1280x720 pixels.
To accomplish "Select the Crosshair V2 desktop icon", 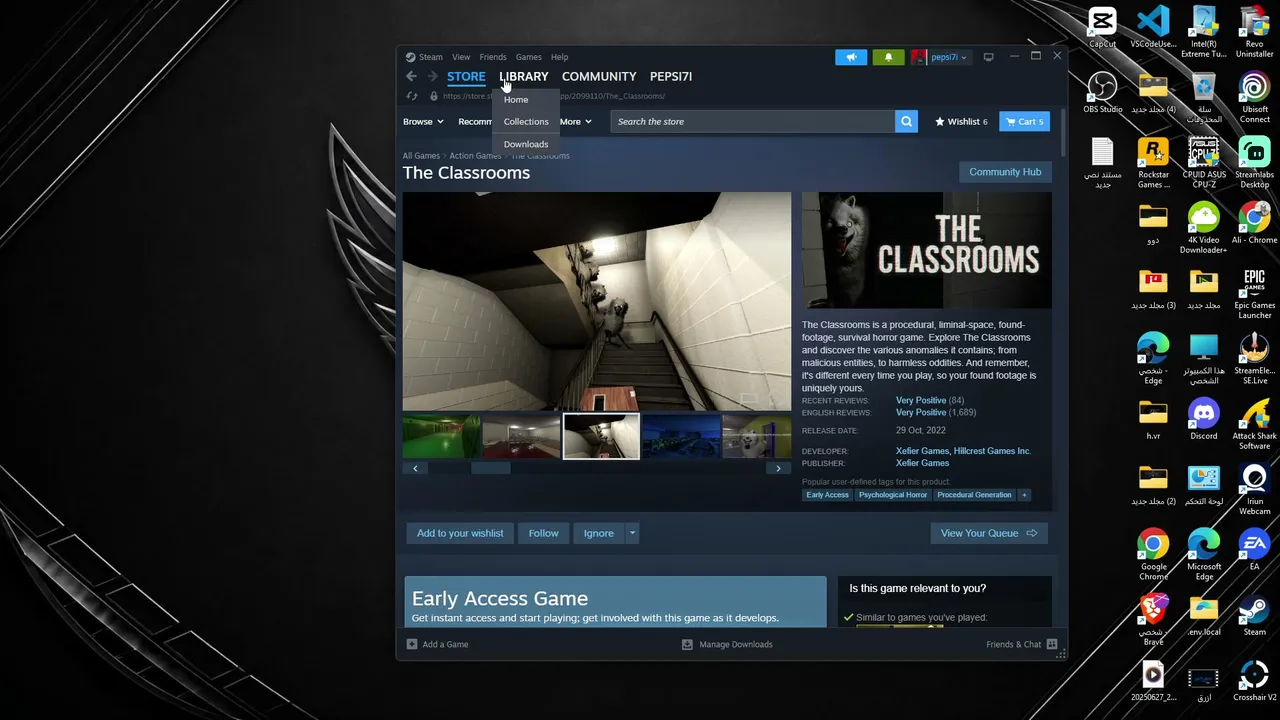I will click(x=1254, y=680).
